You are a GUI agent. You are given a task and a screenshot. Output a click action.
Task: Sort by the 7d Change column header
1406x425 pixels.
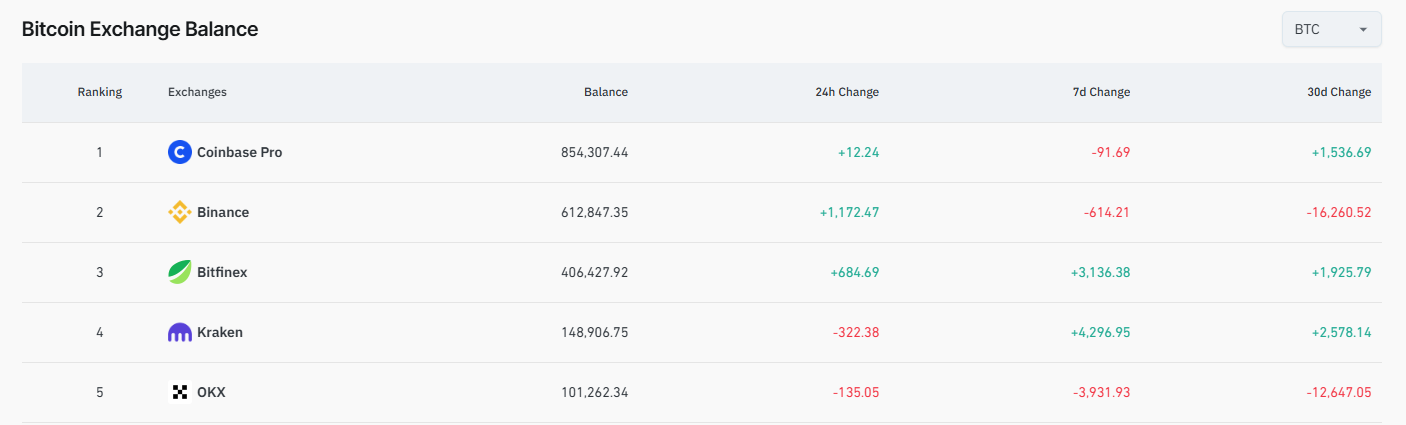click(1100, 92)
